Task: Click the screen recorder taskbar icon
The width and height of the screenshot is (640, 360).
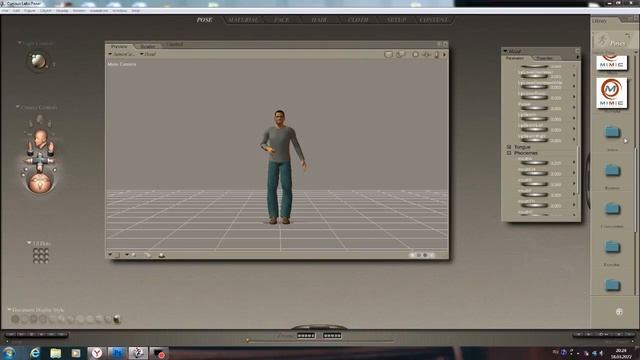Action: (x=158, y=353)
